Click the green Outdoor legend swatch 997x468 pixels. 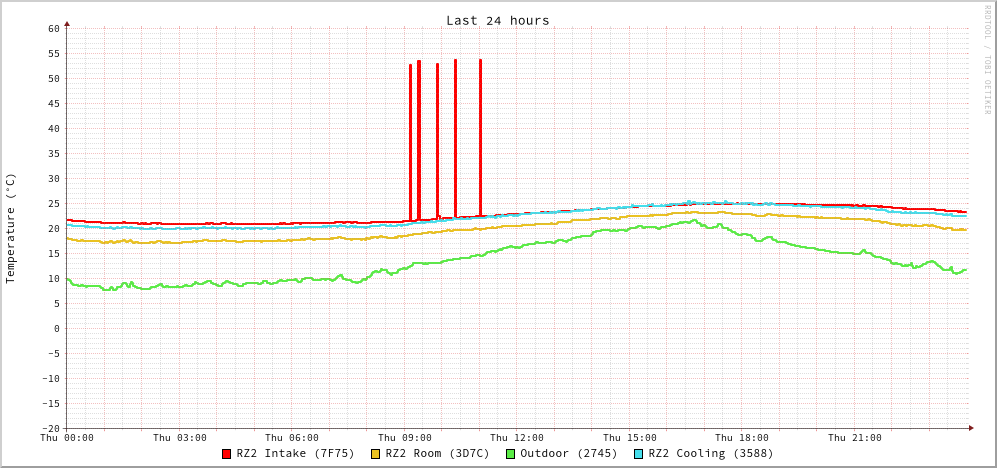click(x=510, y=454)
